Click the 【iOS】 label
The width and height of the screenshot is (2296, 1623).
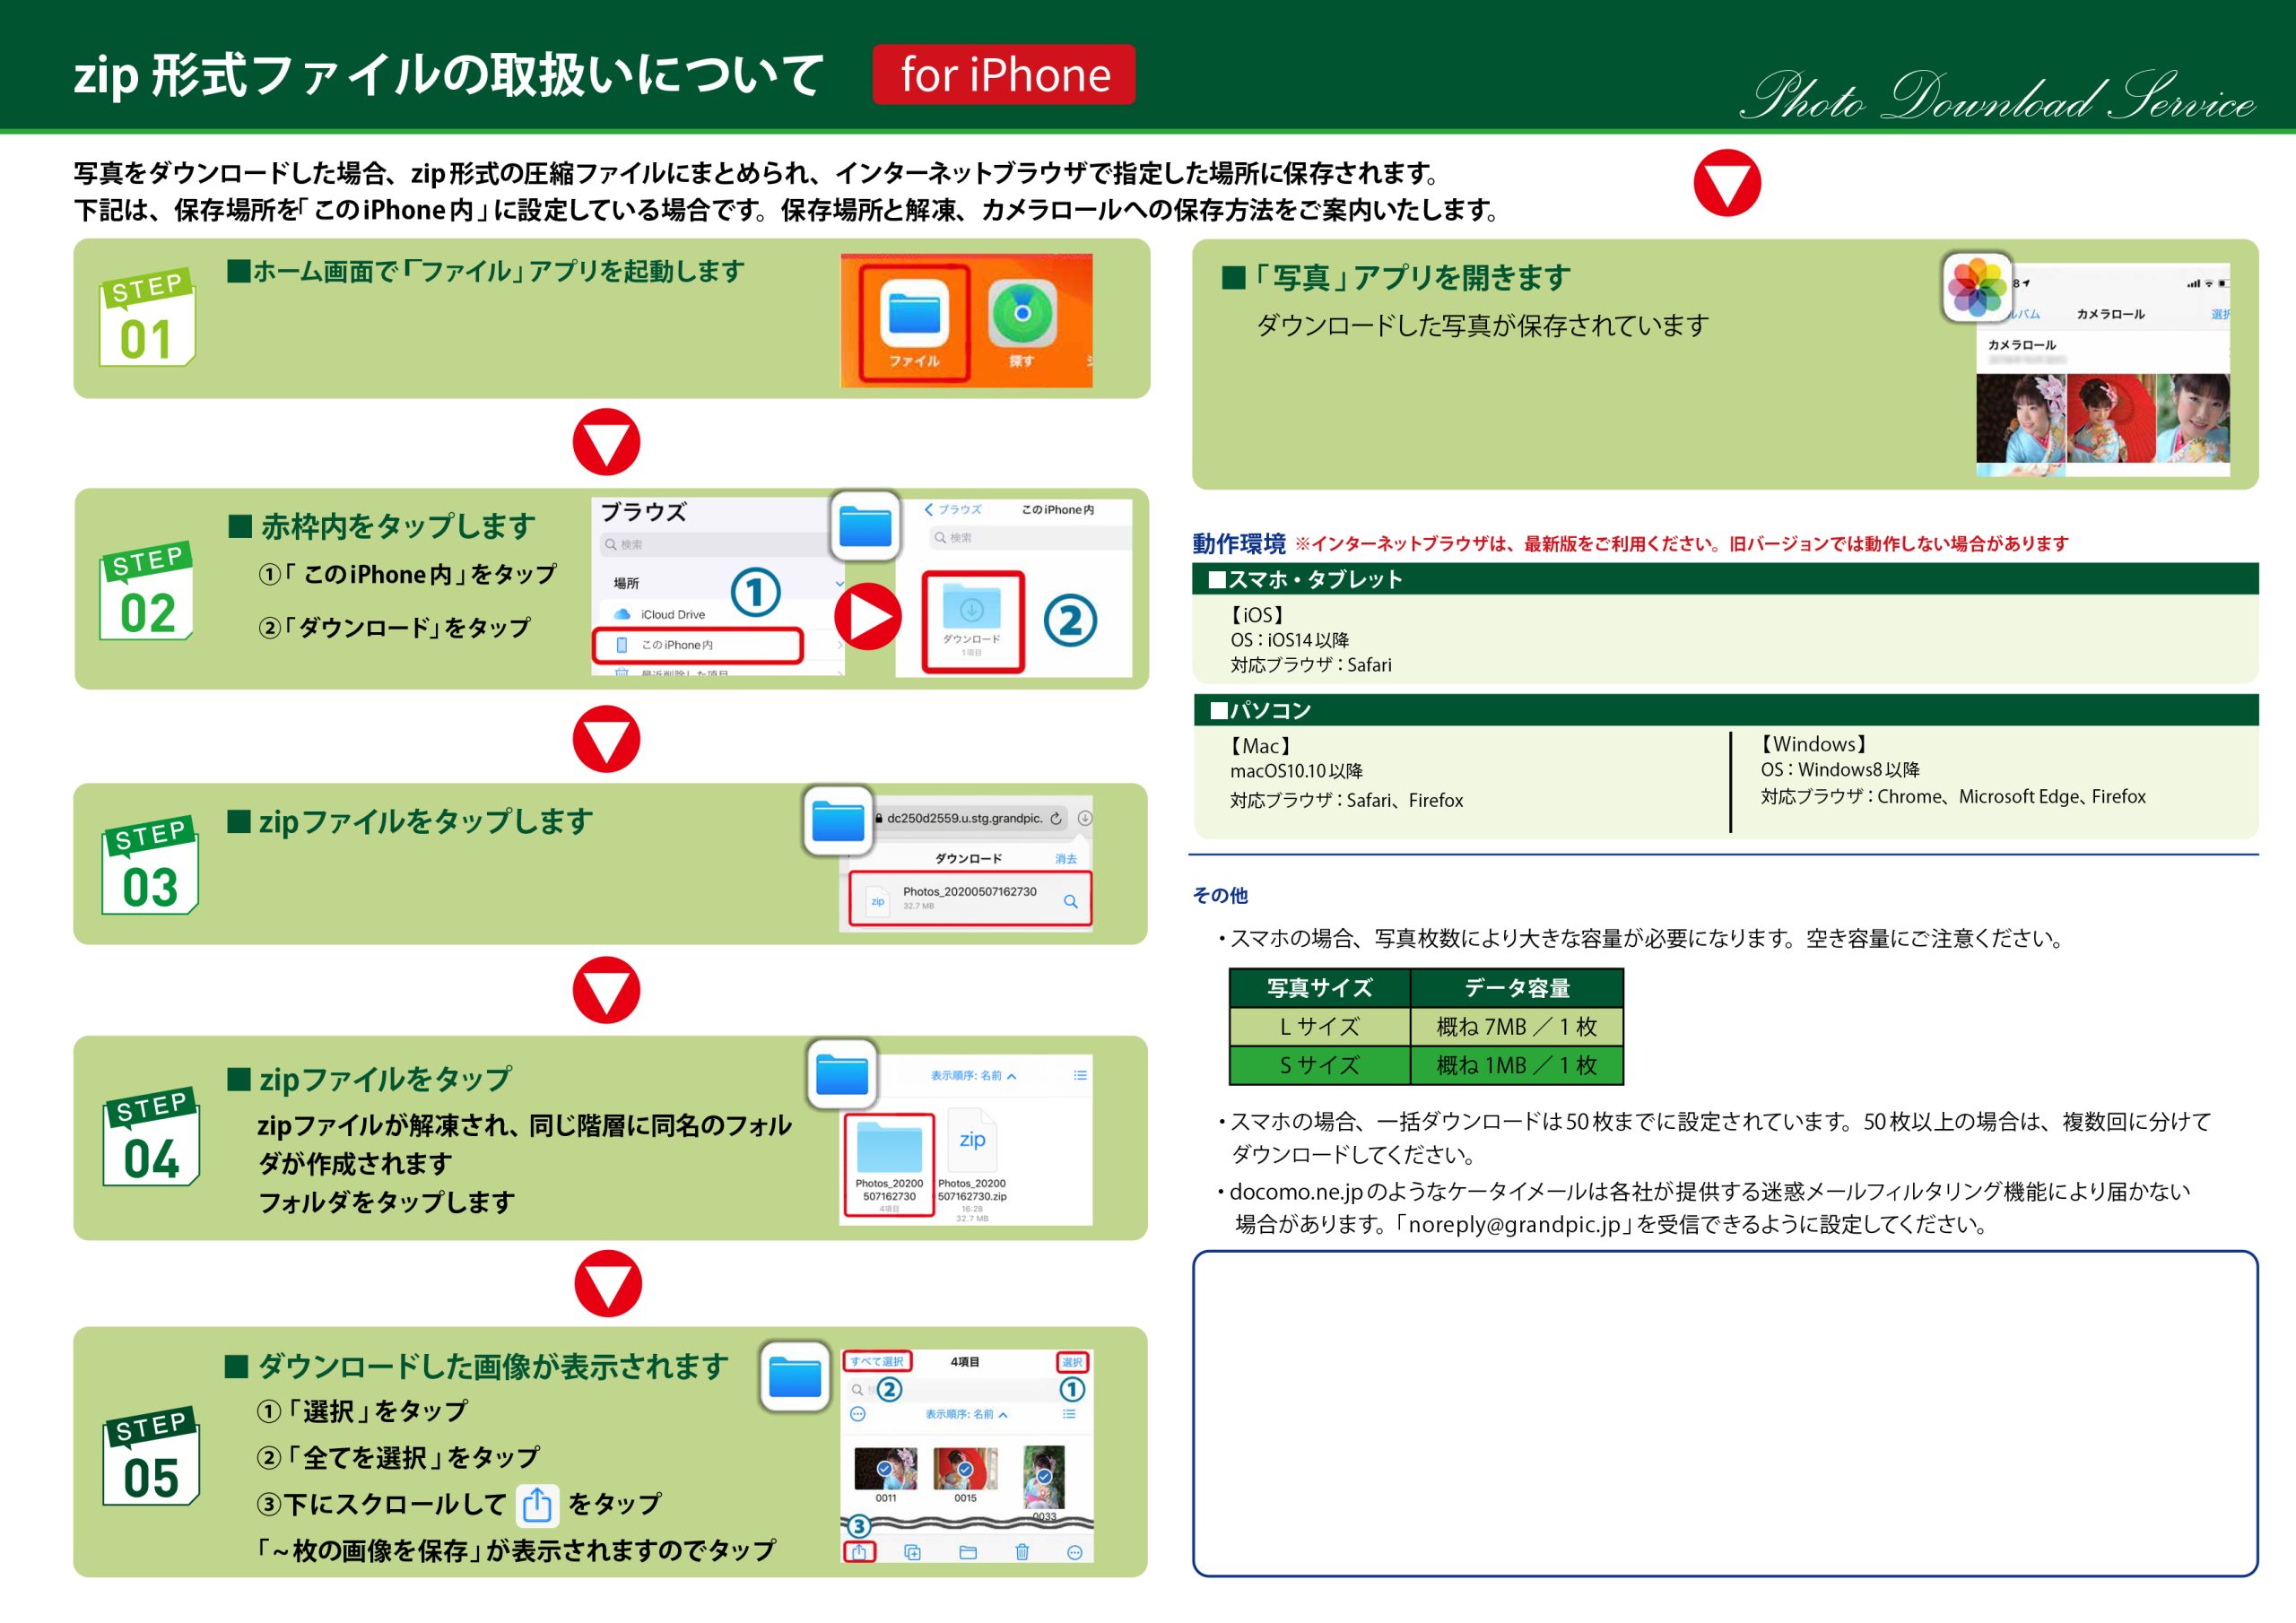pos(1257,615)
